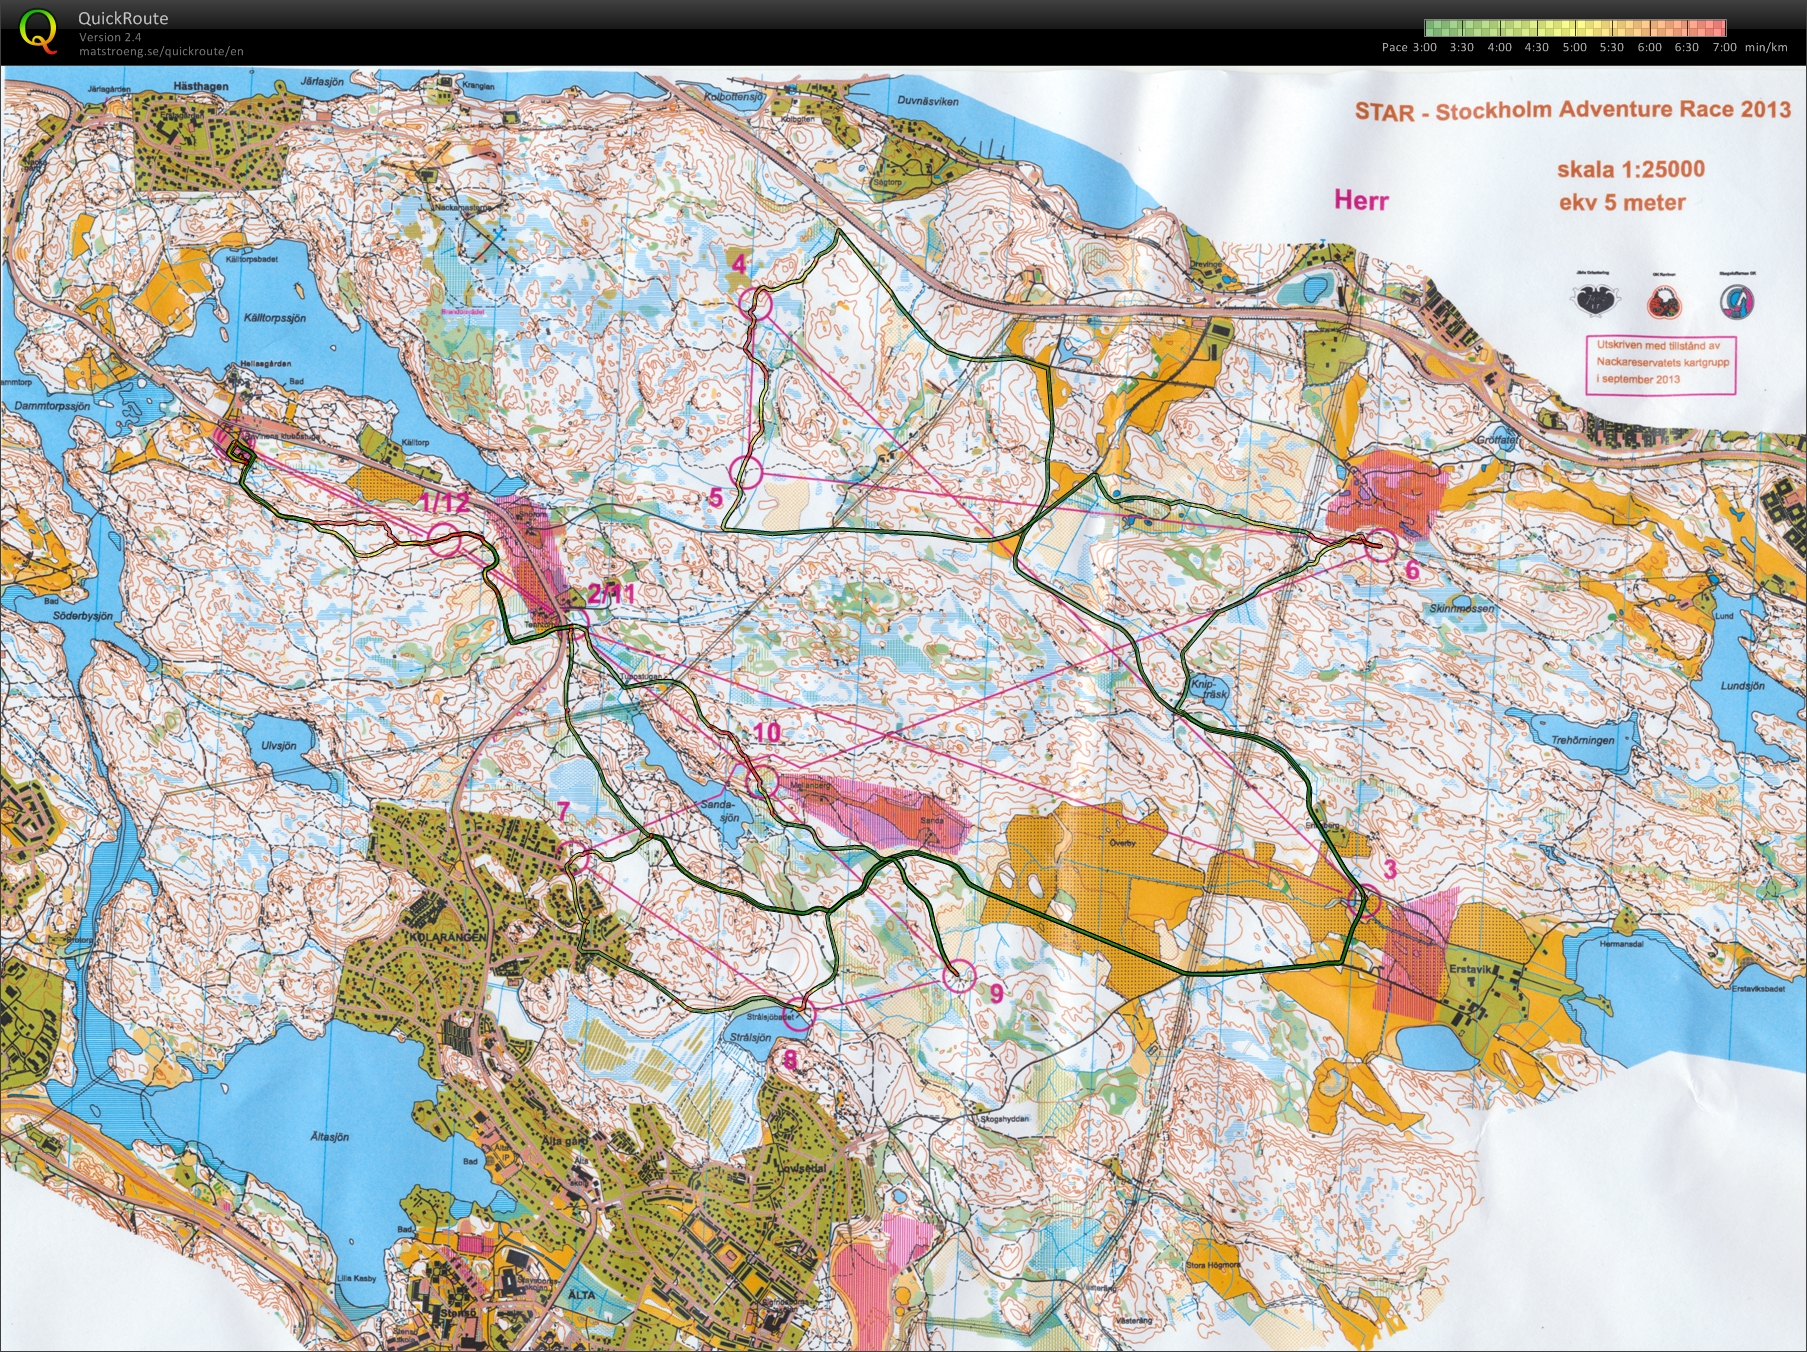This screenshot has height=1352, width=1807.
Task: Click the pace color gradient legend bar
Action: [x=1575, y=28]
